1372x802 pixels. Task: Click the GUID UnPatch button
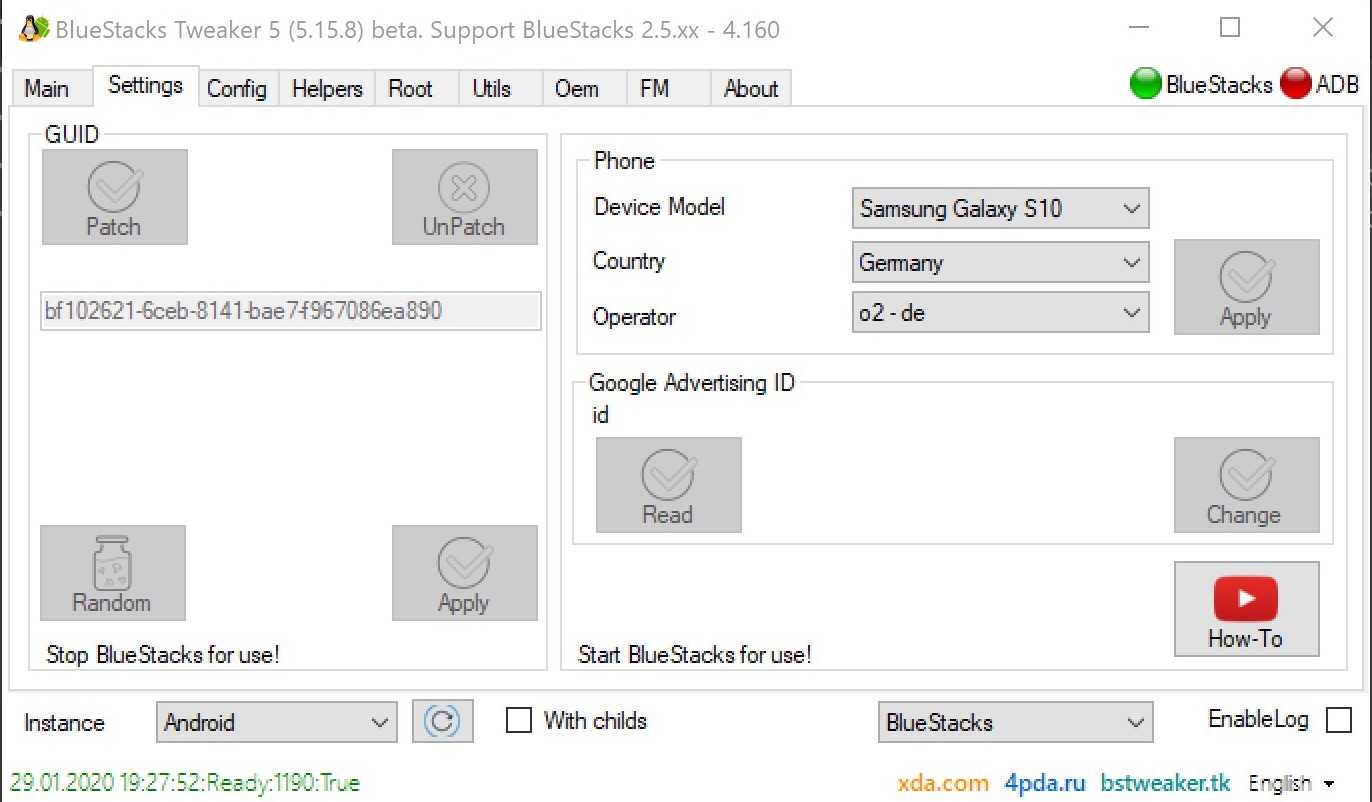(x=464, y=197)
